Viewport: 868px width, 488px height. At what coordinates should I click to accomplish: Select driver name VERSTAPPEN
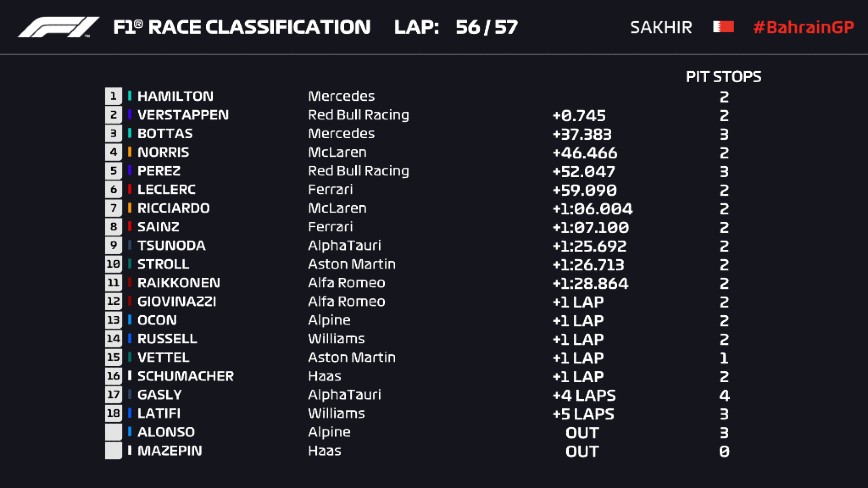coord(183,115)
